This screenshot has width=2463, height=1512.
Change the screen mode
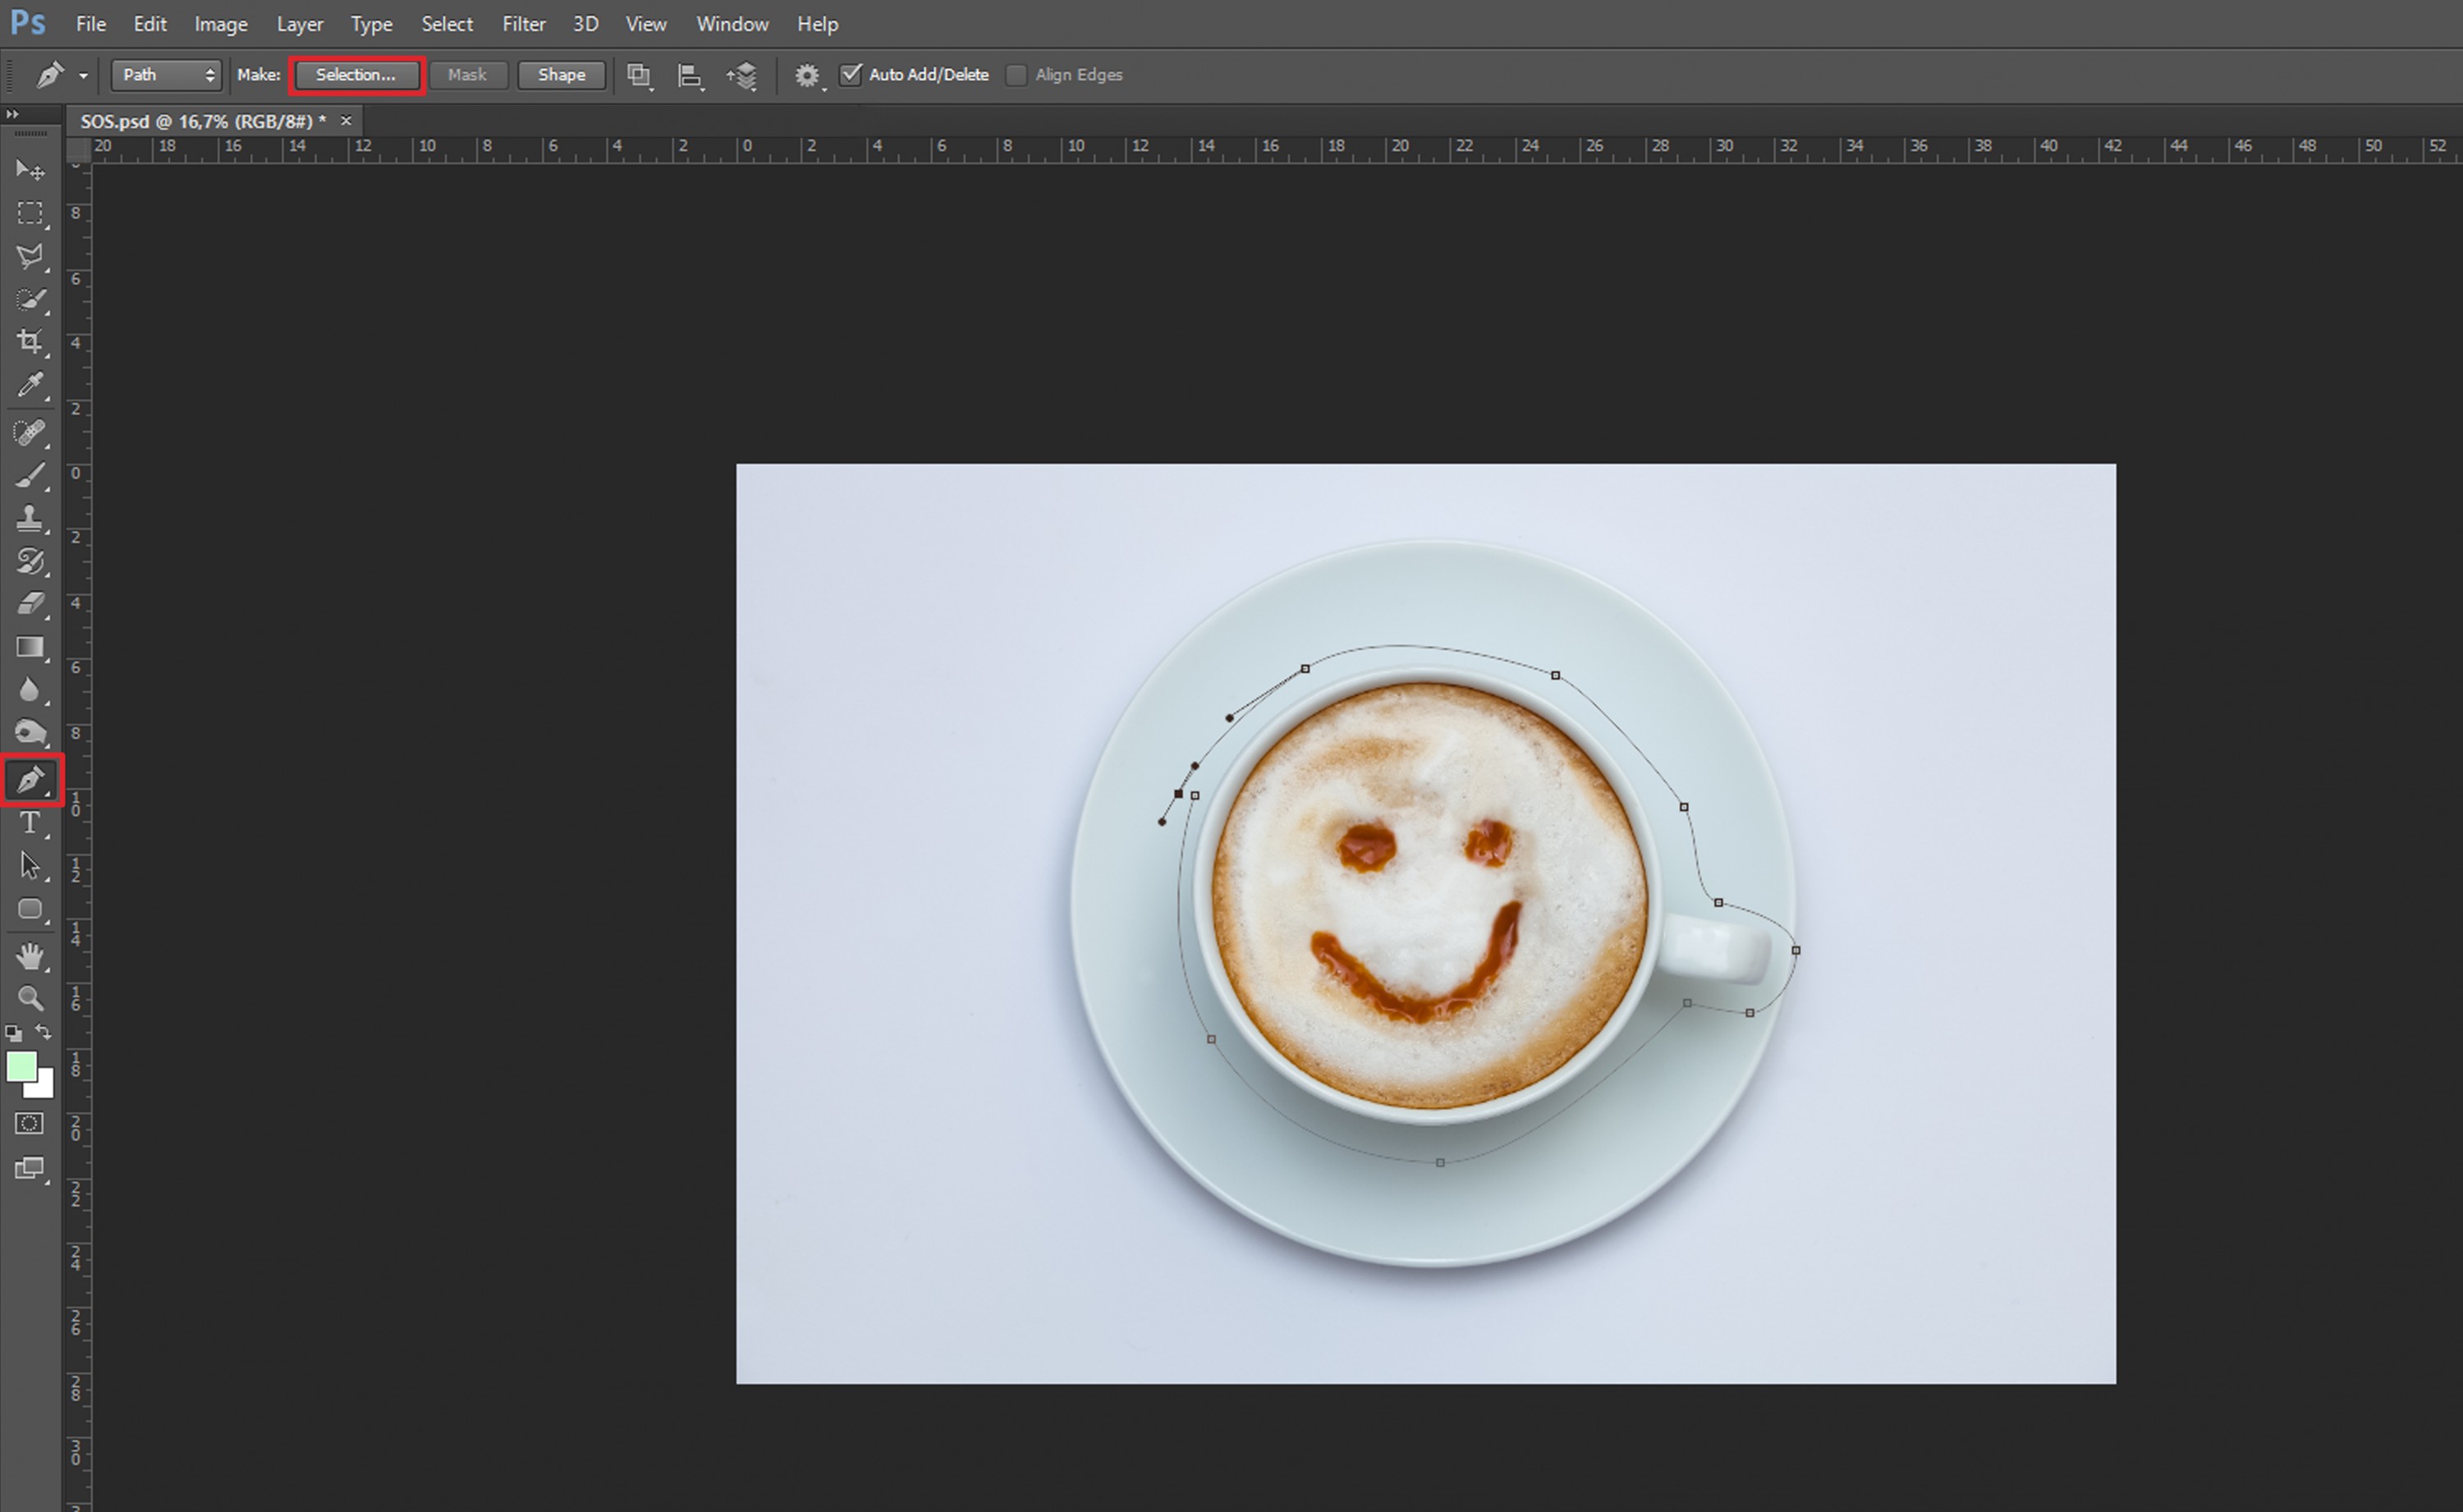(x=30, y=1168)
